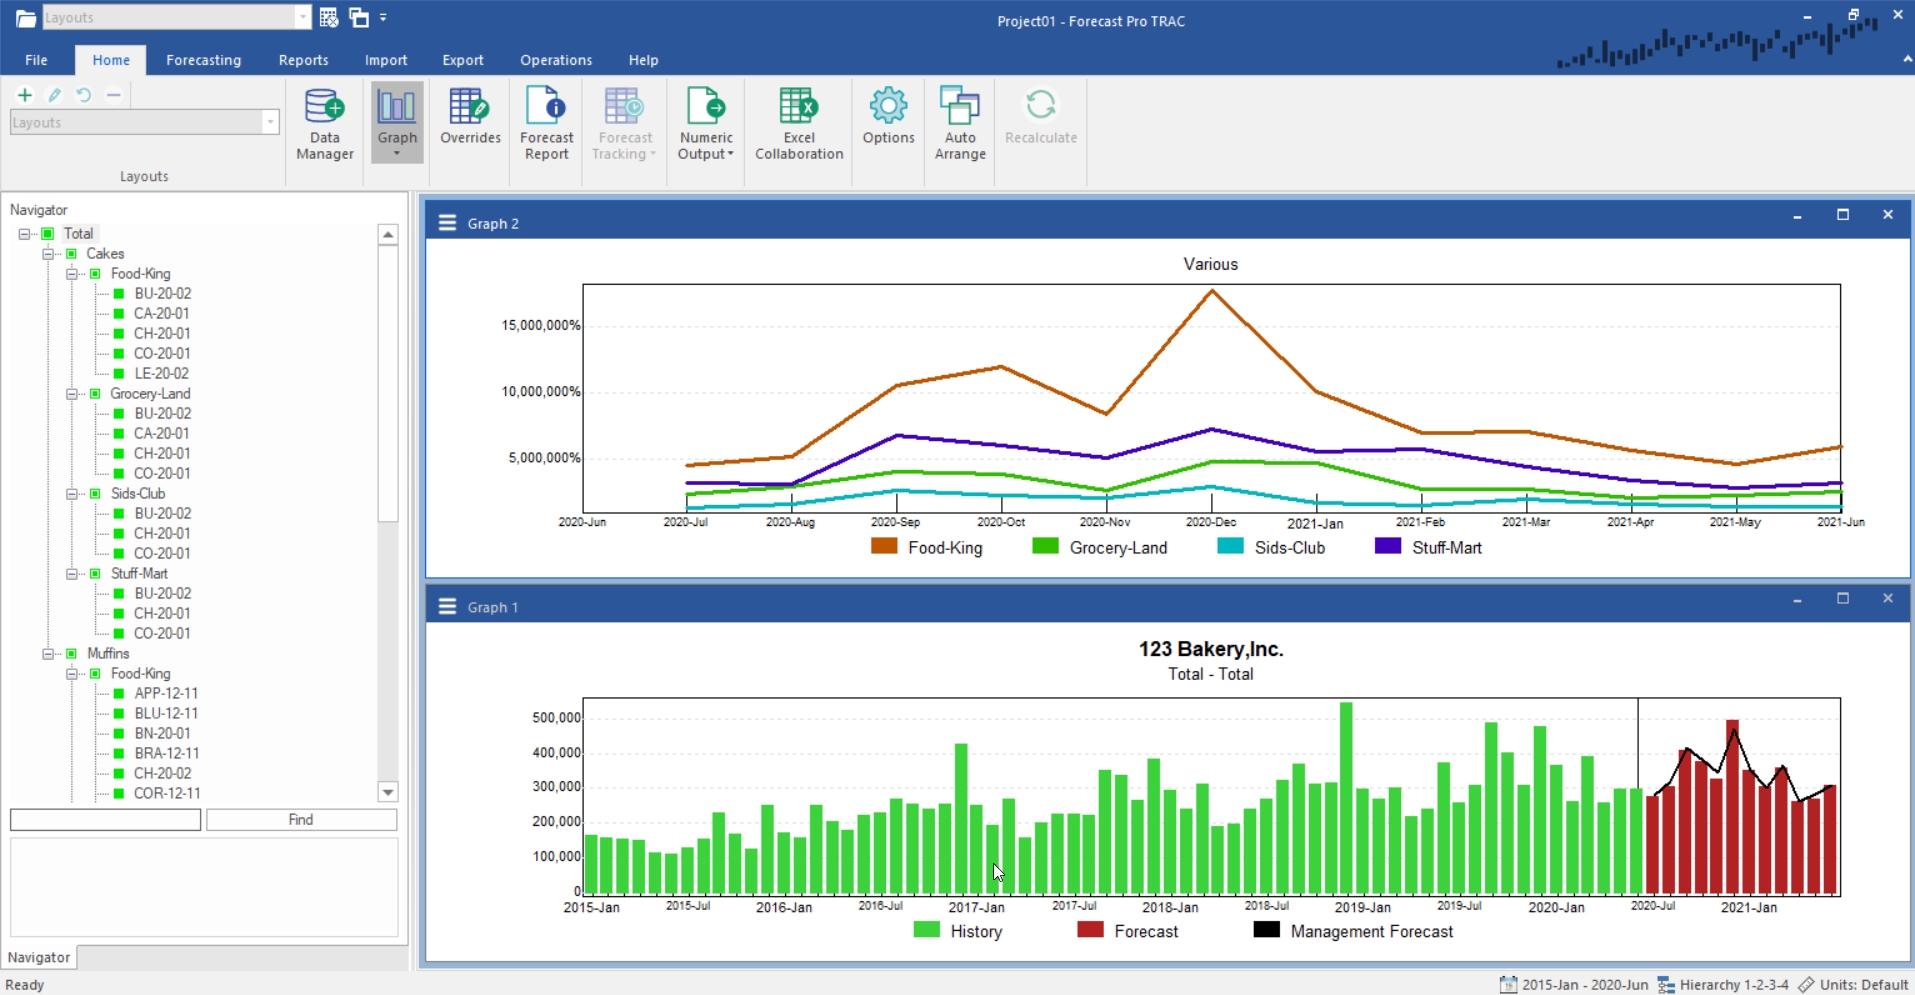The width and height of the screenshot is (1915, 995).
Task: Open the Quick Access customize arrow
Action: pyautogui.click(x=384, y=17)
